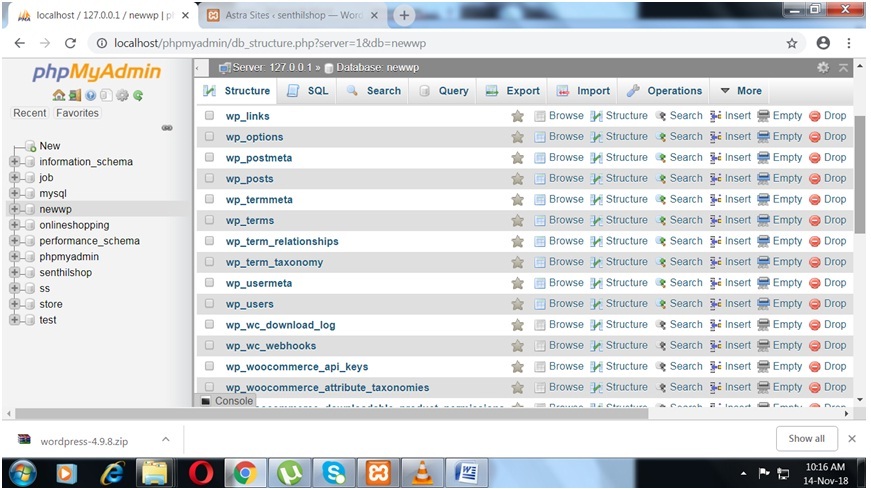Click the green reload navigation panel icon

[x=138, y=95]
